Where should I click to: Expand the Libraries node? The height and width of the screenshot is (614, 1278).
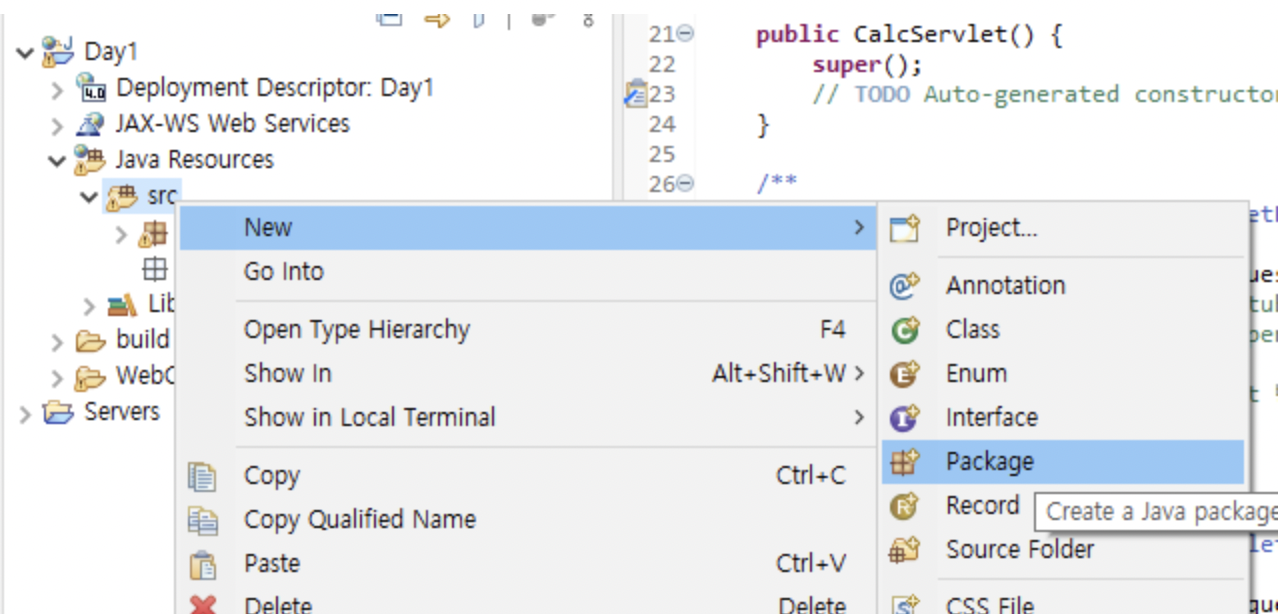tap(89, 306)
